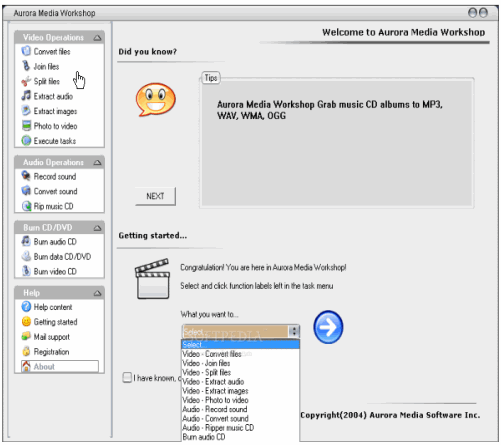The image size is (501, 445).
Task: Click the Extract audio music note icon
Action: tap(26, 96)
